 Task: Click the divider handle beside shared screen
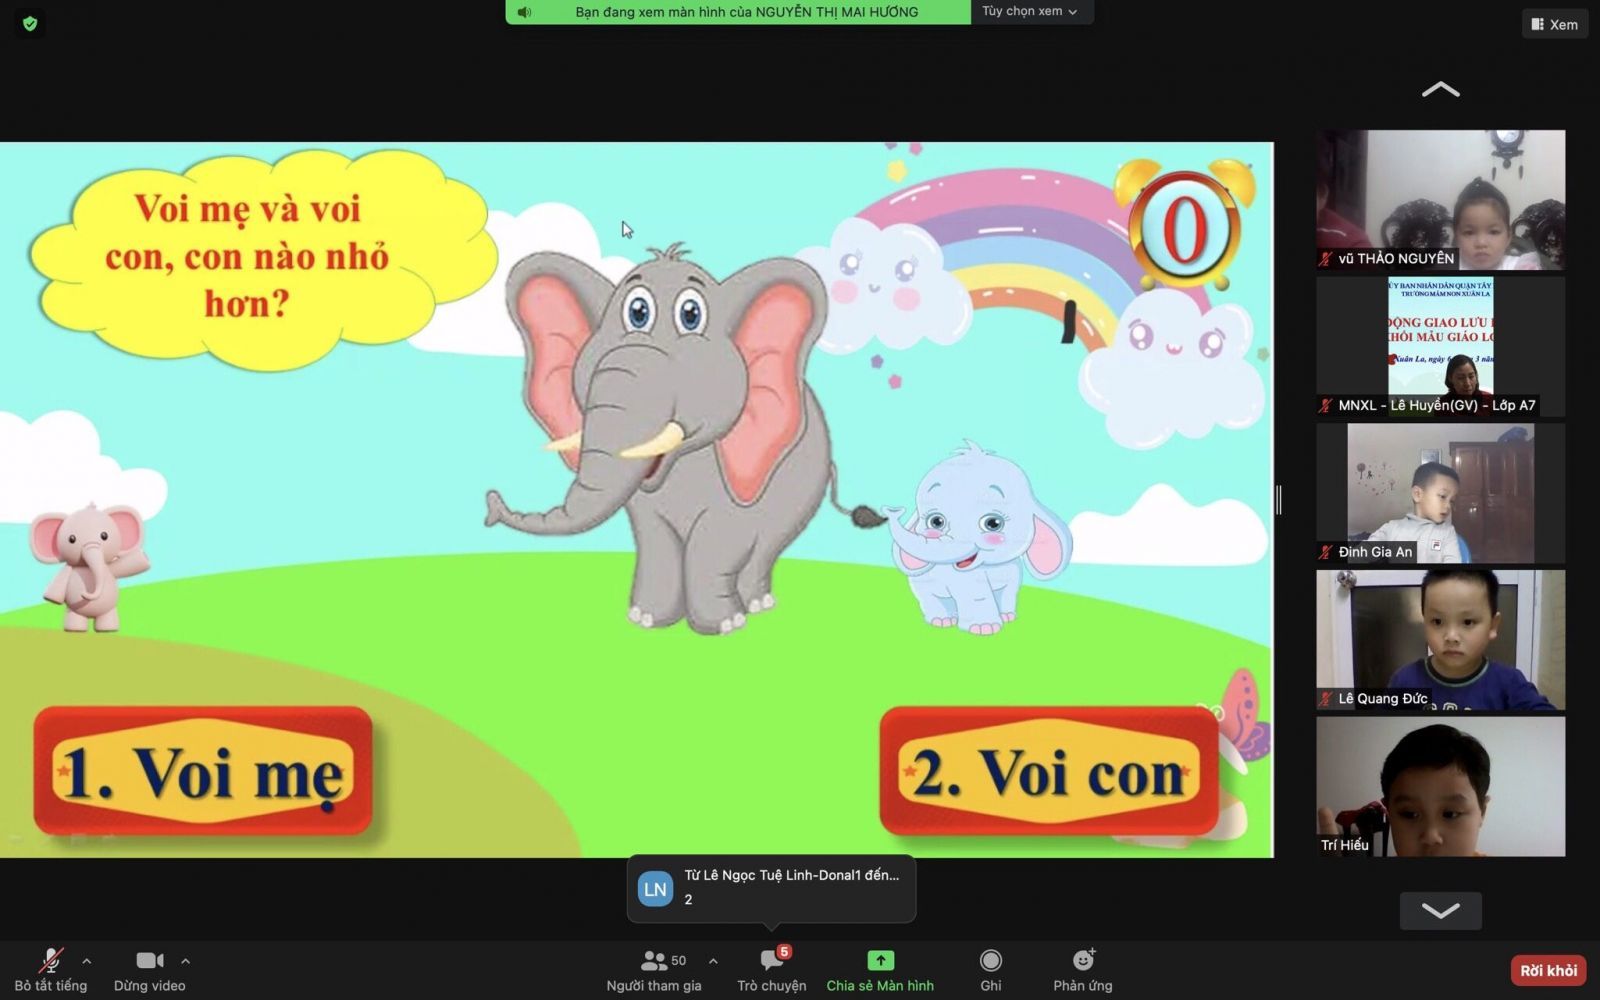(x=1279, y=500)
